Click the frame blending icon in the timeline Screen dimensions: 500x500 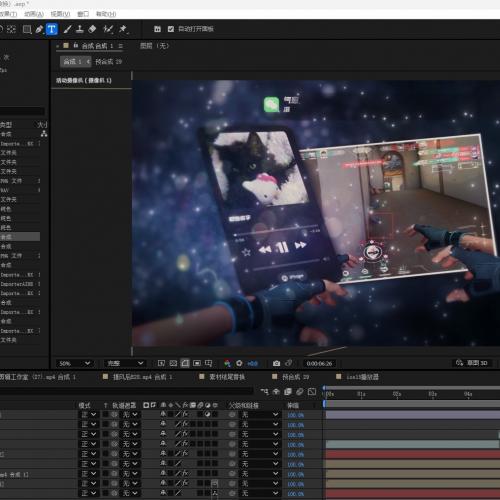[x=288, y=392]
